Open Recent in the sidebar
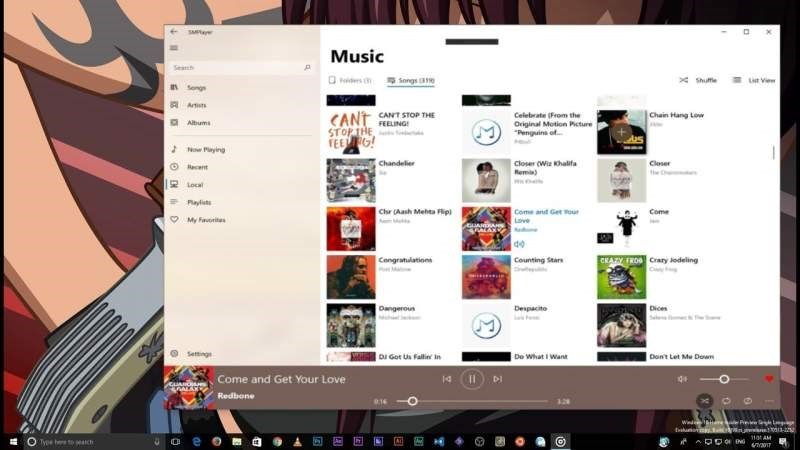800x450 pixels. [x=197, y=167]
